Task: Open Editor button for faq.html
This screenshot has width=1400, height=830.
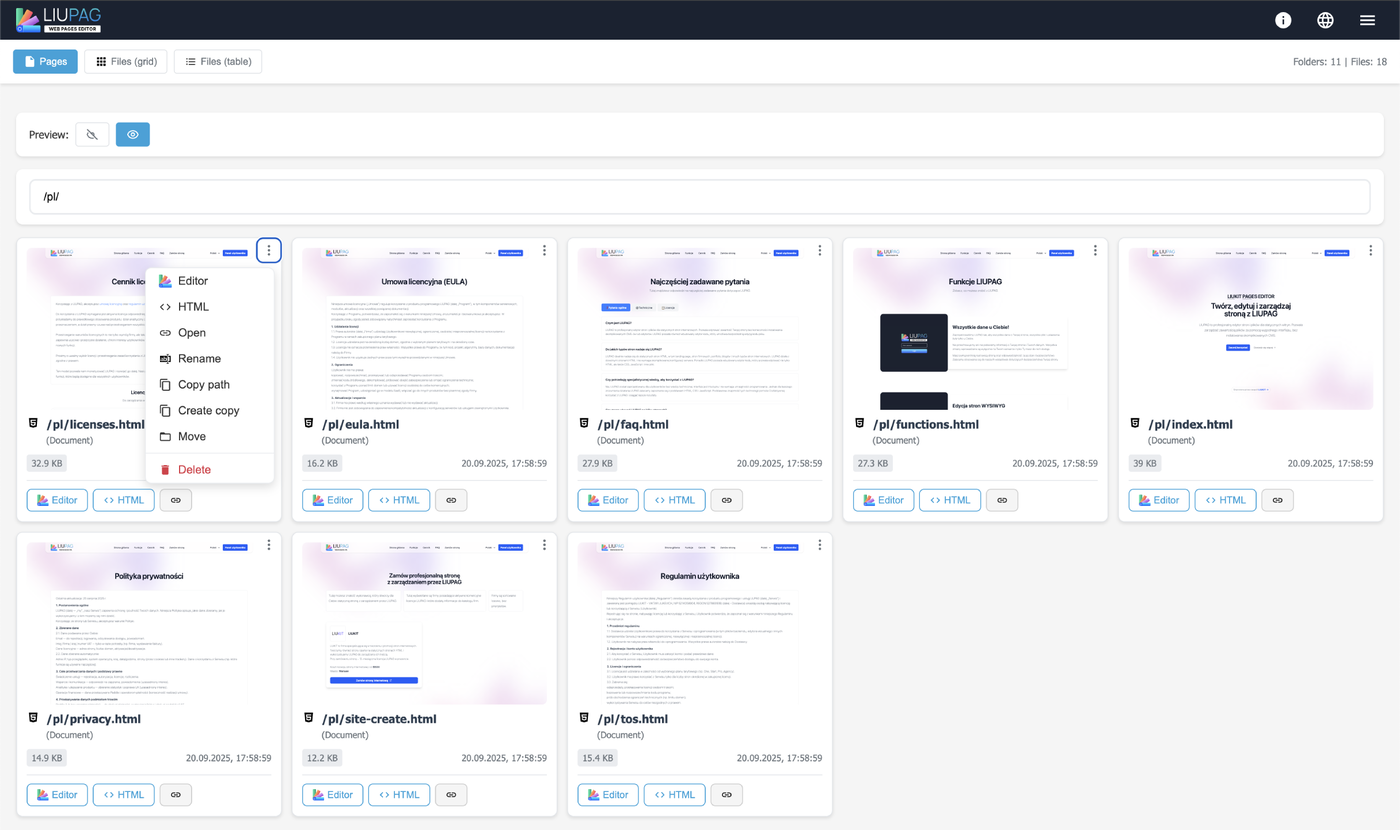Action: point(608,500)
